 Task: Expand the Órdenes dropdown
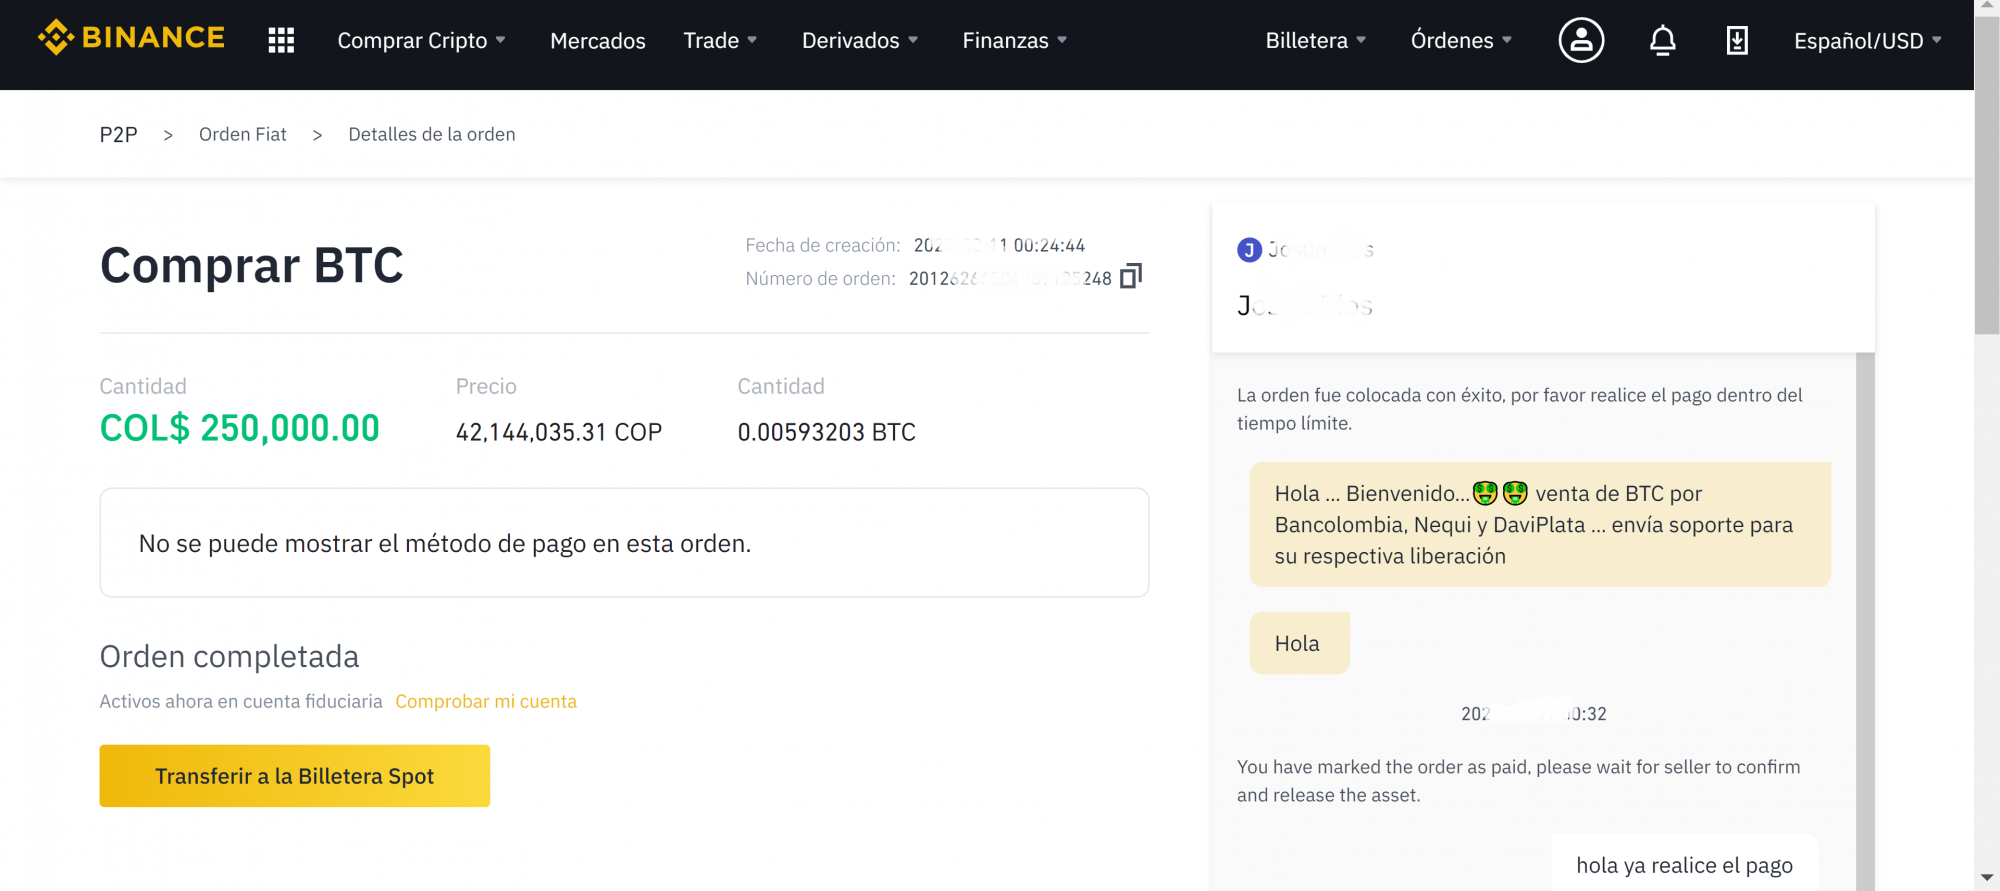1461,40
